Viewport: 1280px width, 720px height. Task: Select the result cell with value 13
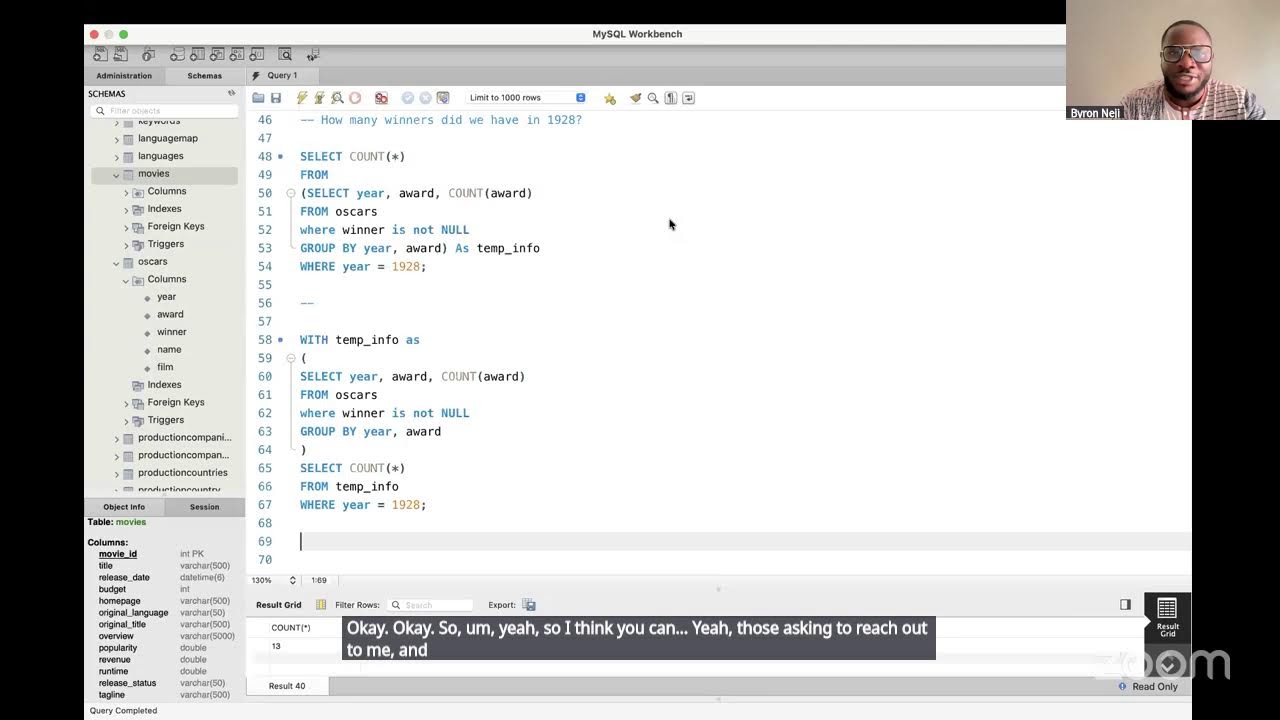pos(276,646)
